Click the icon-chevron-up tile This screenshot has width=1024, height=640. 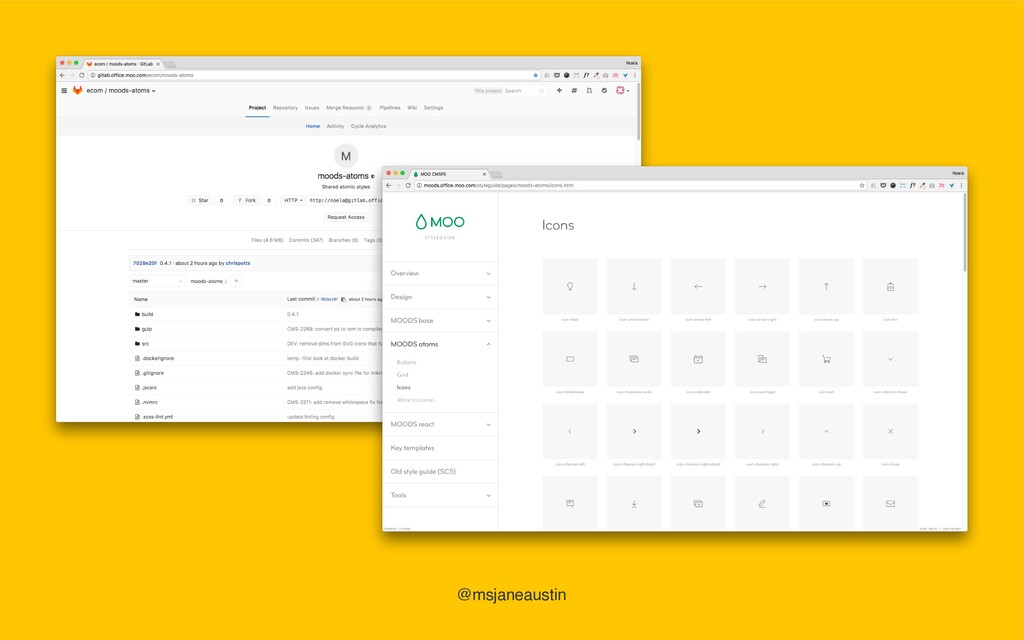[x=826, y=431]
